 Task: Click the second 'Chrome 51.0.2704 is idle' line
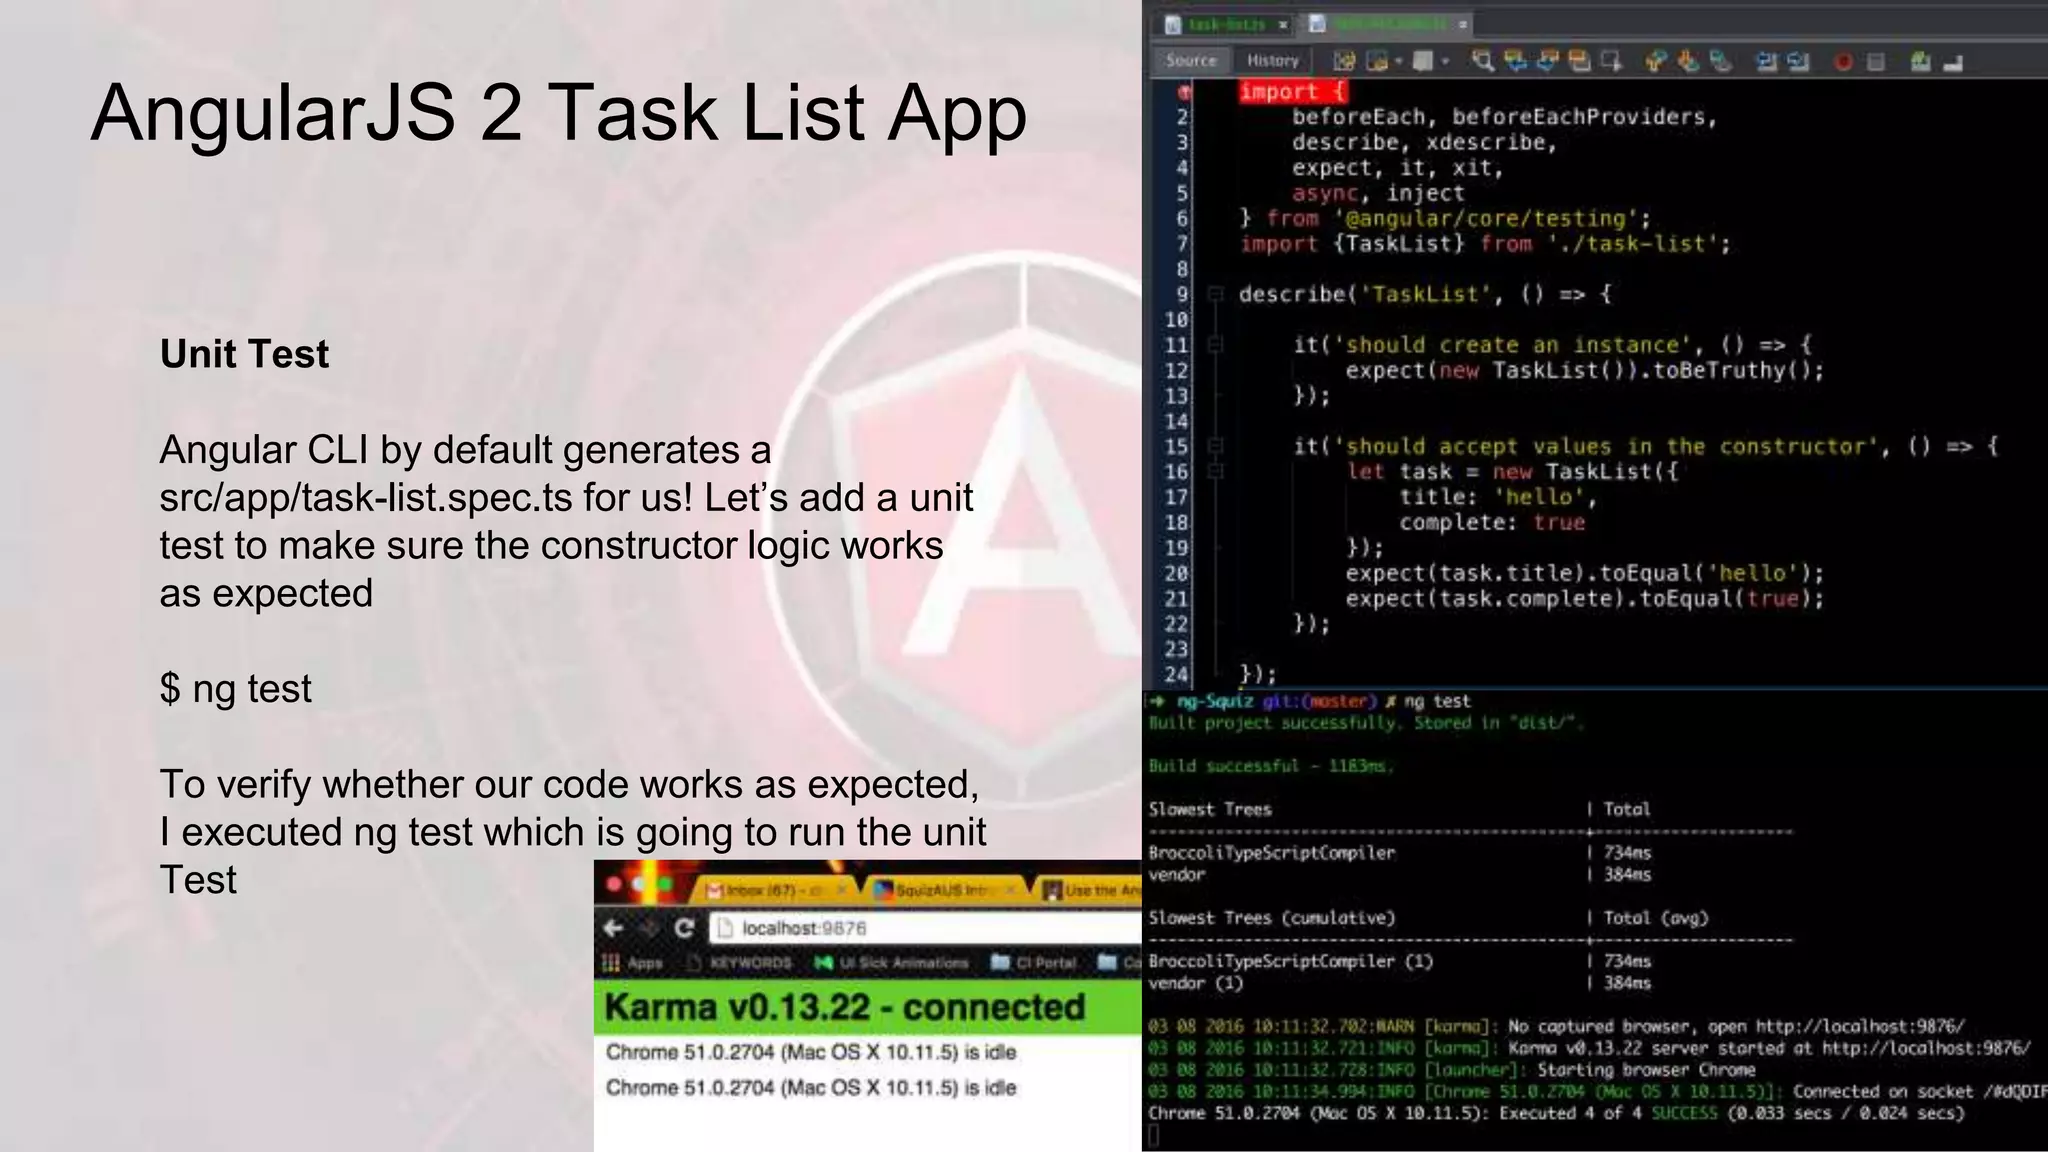(811, 1087)
